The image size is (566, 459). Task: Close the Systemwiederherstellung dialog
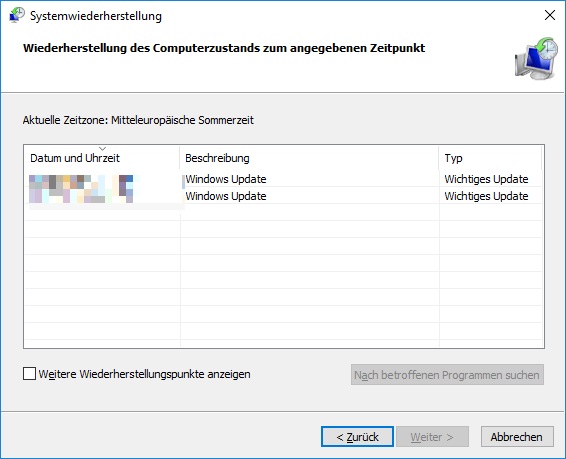pyautogui.click(x=550, y=15)
